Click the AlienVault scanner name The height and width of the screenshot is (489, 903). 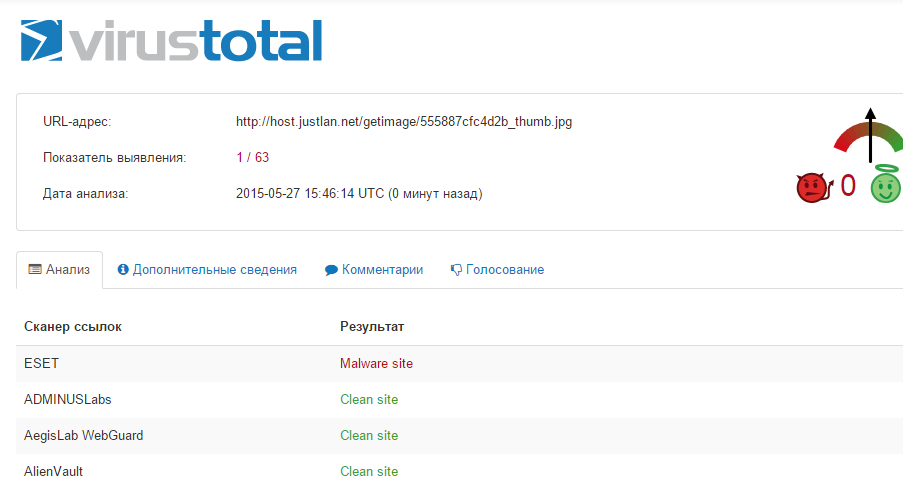(54, 471)
